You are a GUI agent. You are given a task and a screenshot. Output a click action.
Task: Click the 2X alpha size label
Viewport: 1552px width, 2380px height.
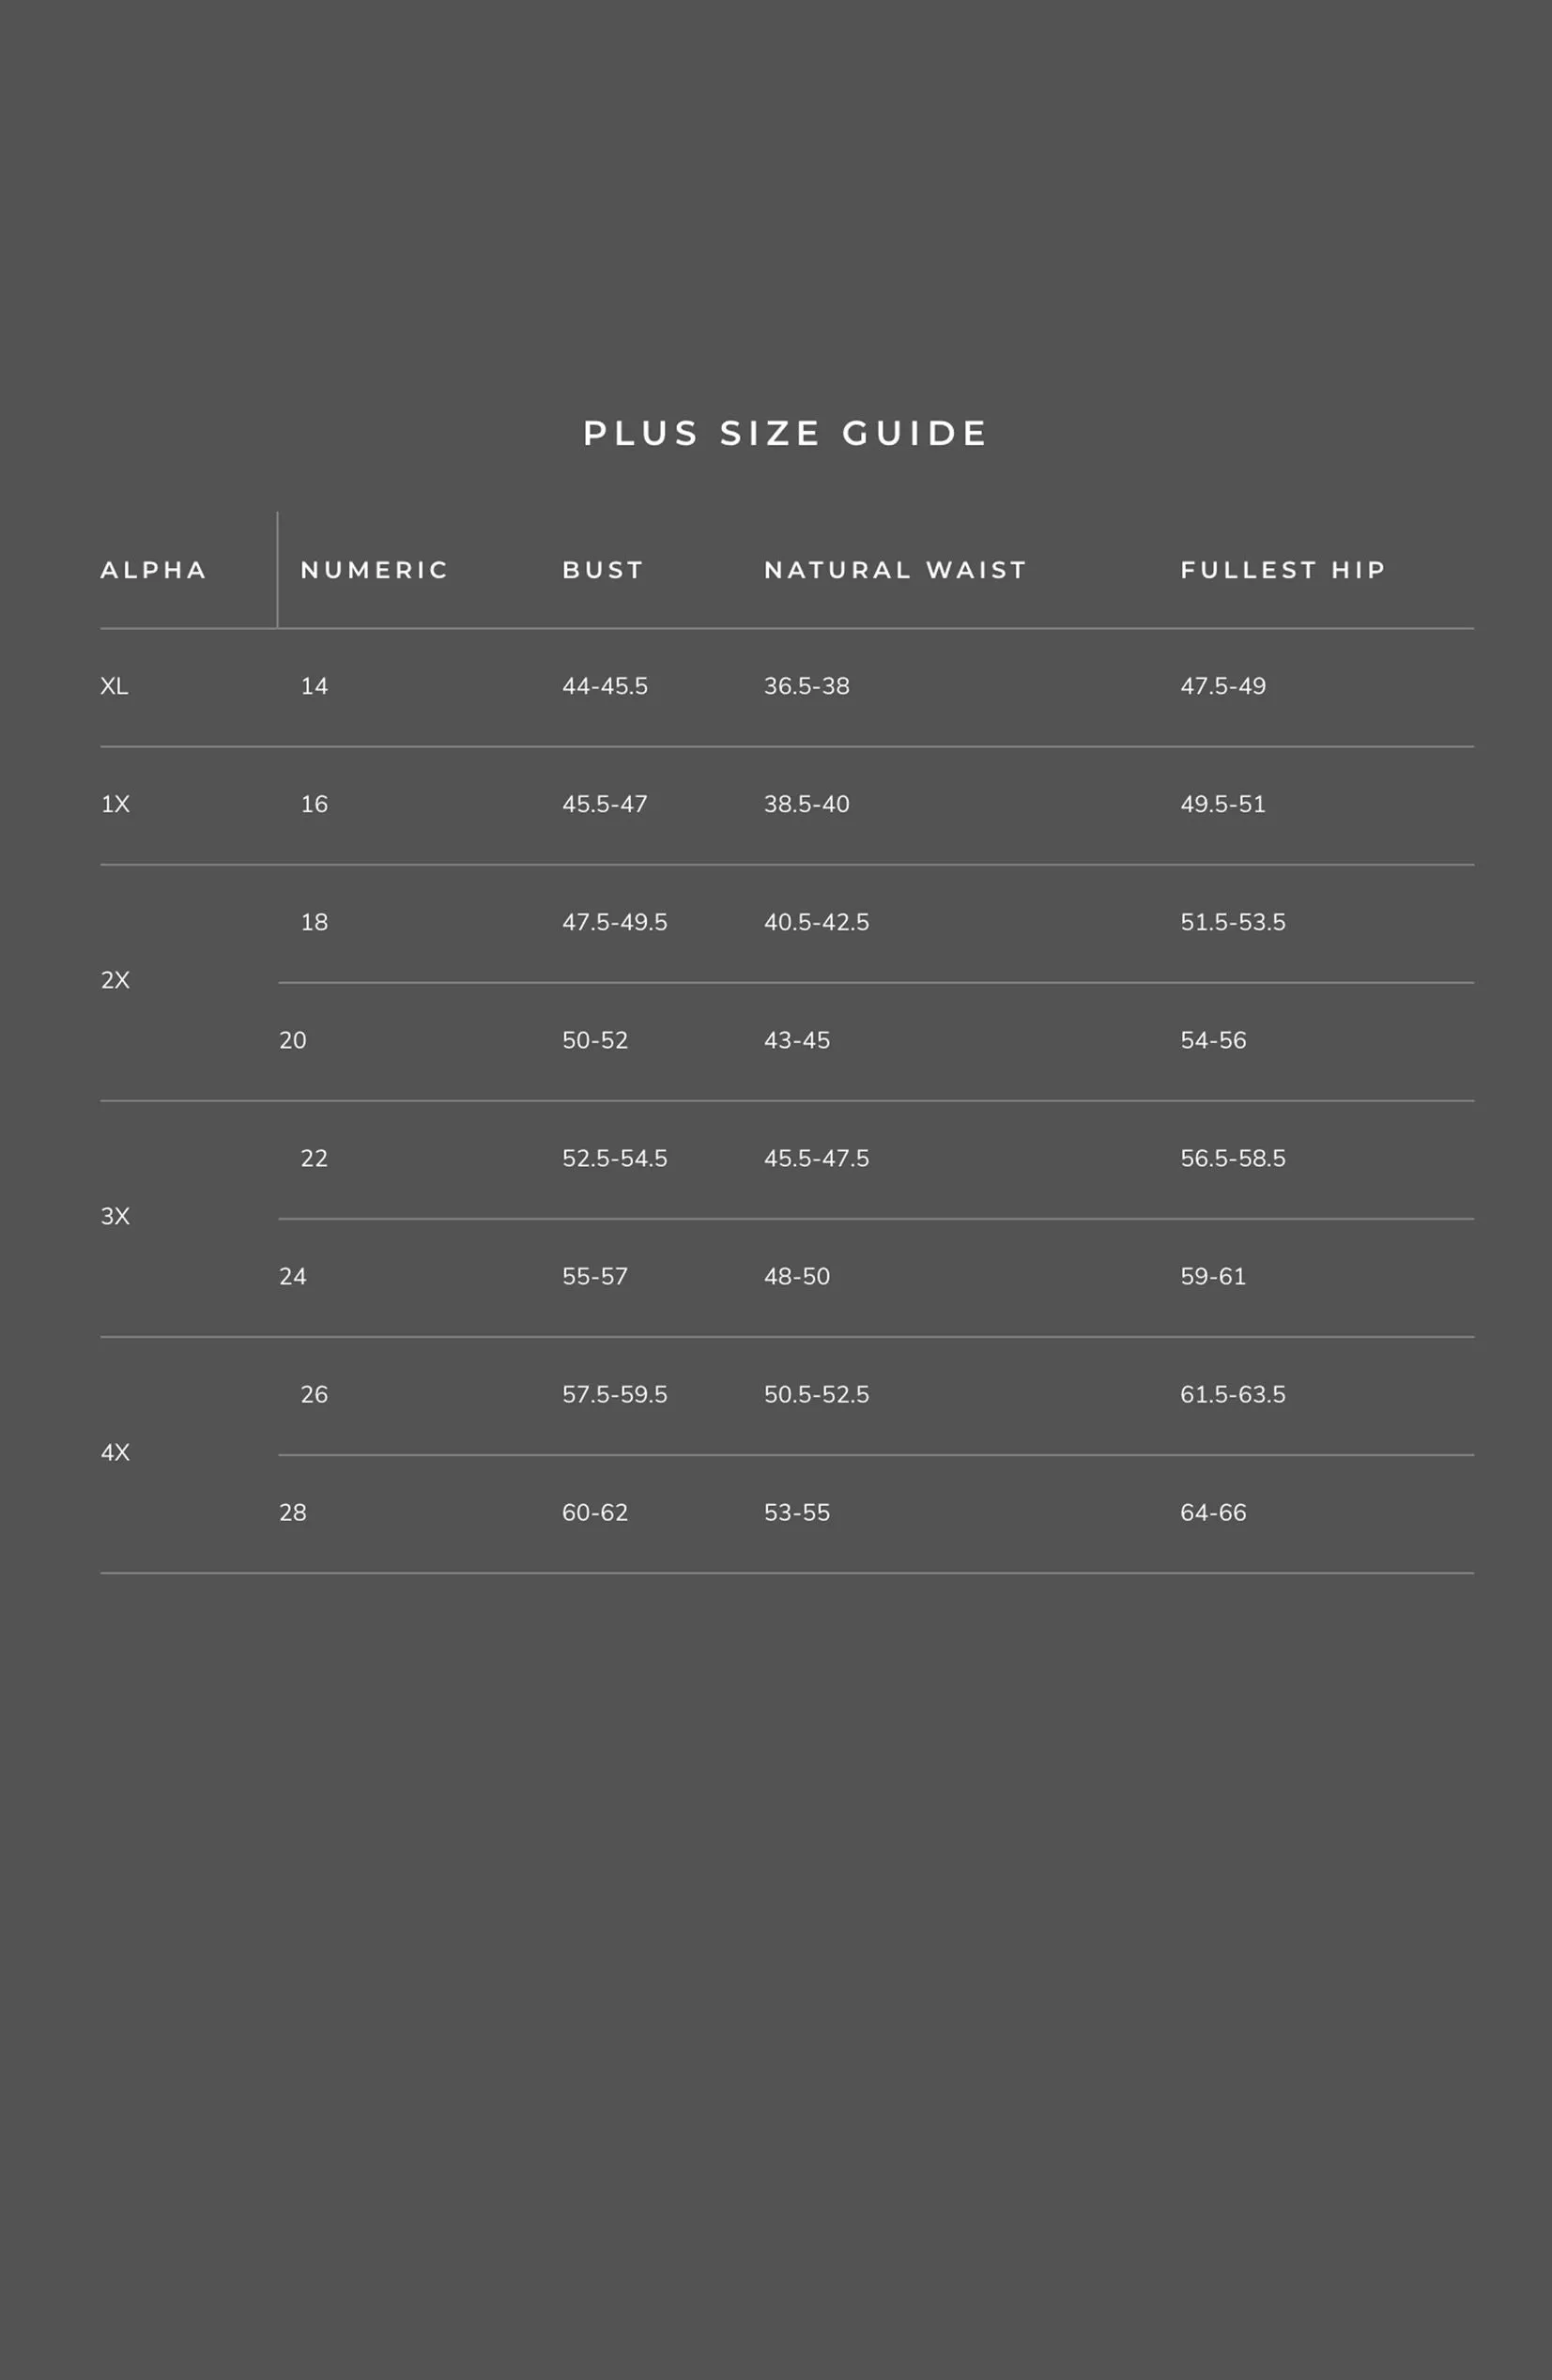115,980
